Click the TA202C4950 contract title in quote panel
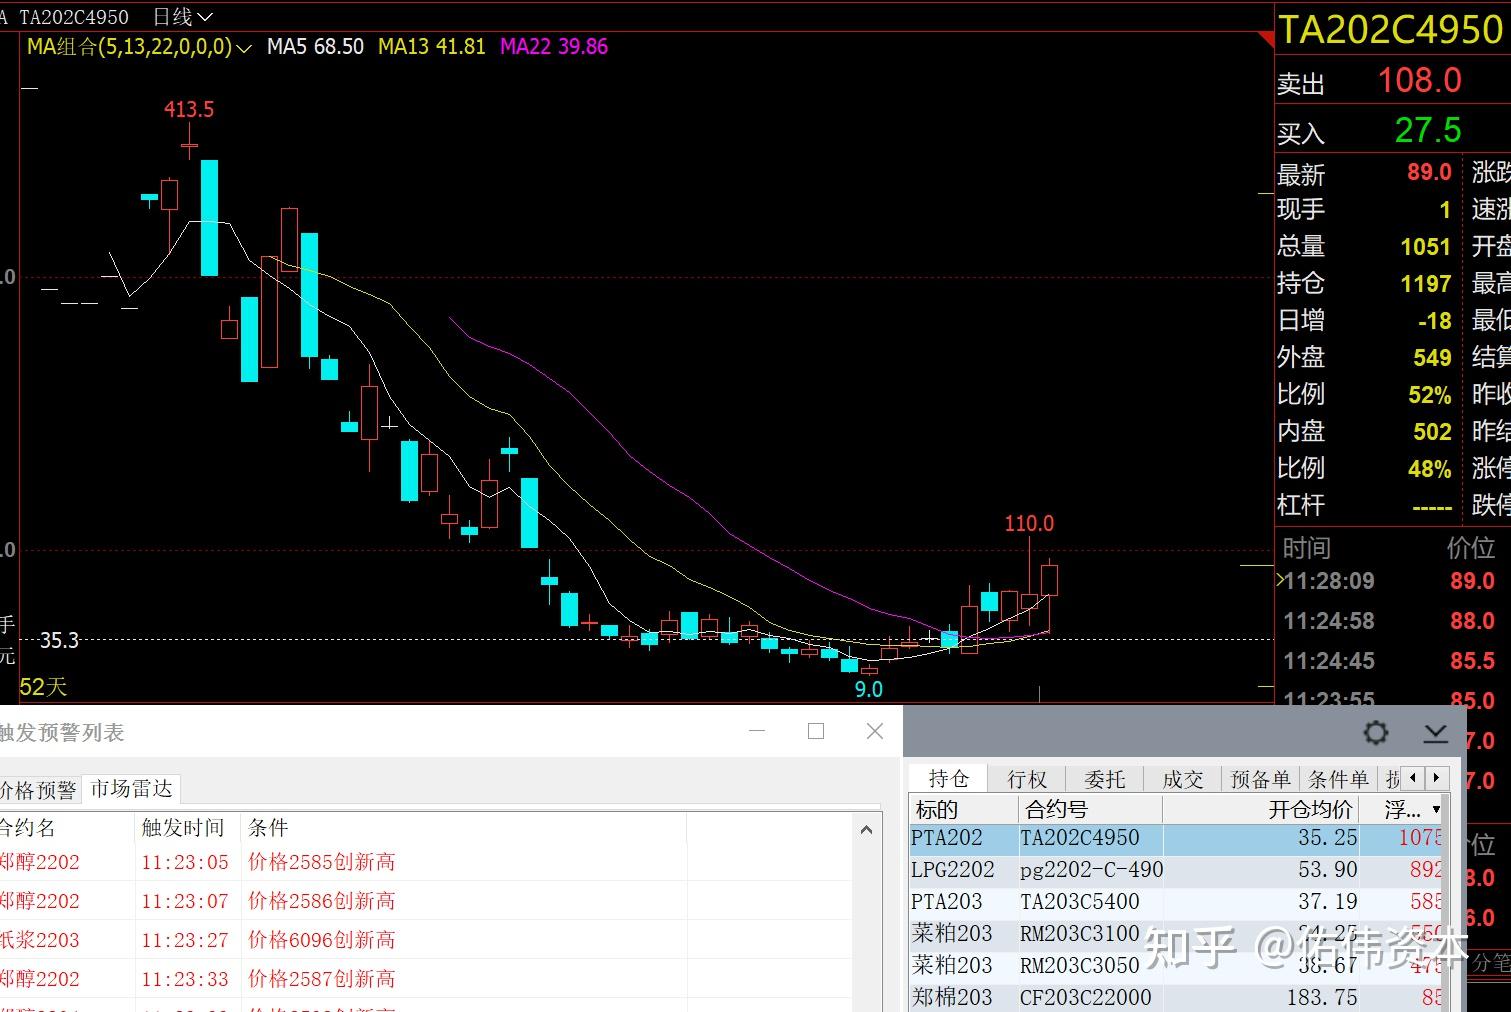The width and height of the screenshot is (1511, 1012). [x=1390, y=30]
